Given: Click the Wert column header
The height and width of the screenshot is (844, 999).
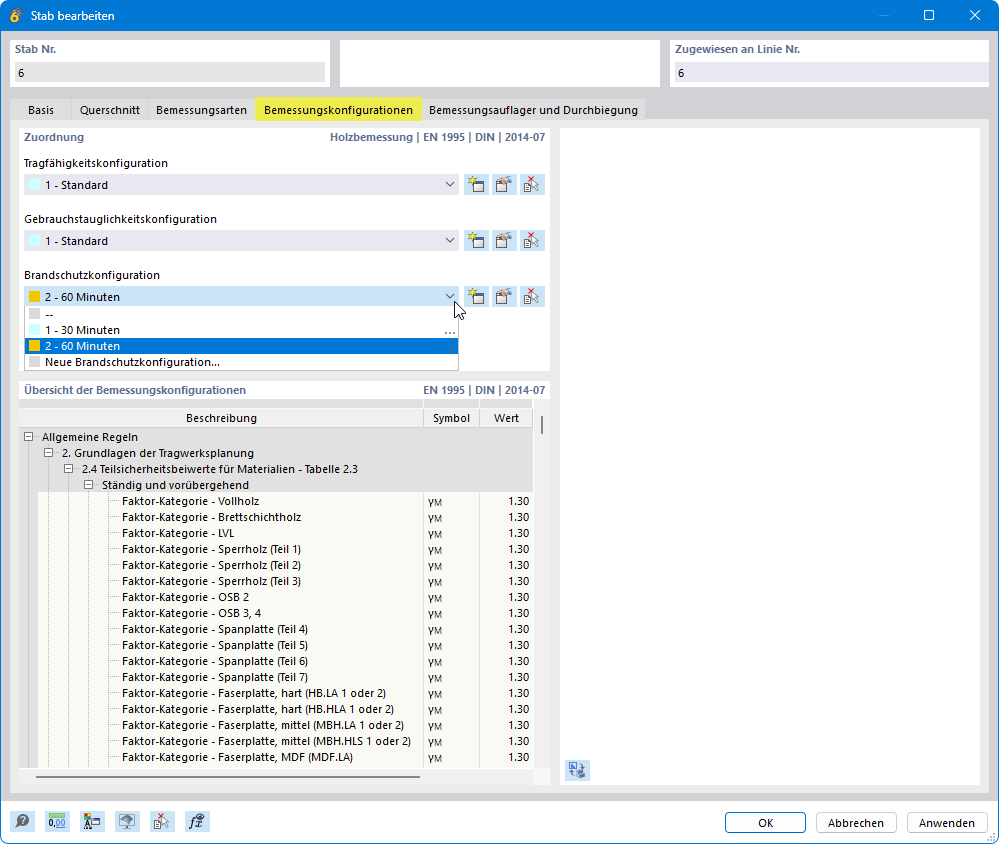Looking at the screenshot, I should click(x=506, y=418).
